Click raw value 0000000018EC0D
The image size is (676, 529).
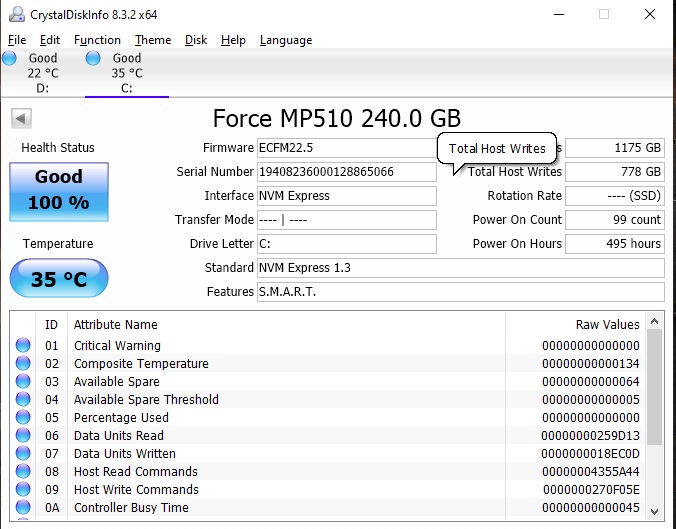pos(590,454)
